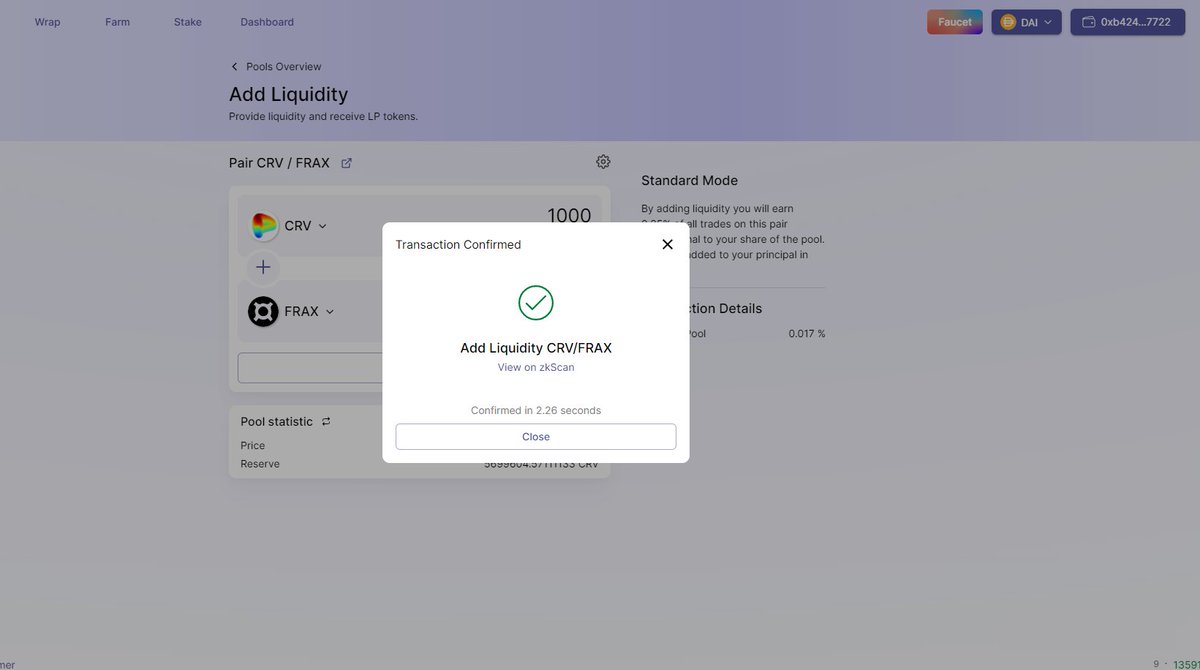
Task: Click the wallet icon in the address button
Action: tap(1088, 22)
